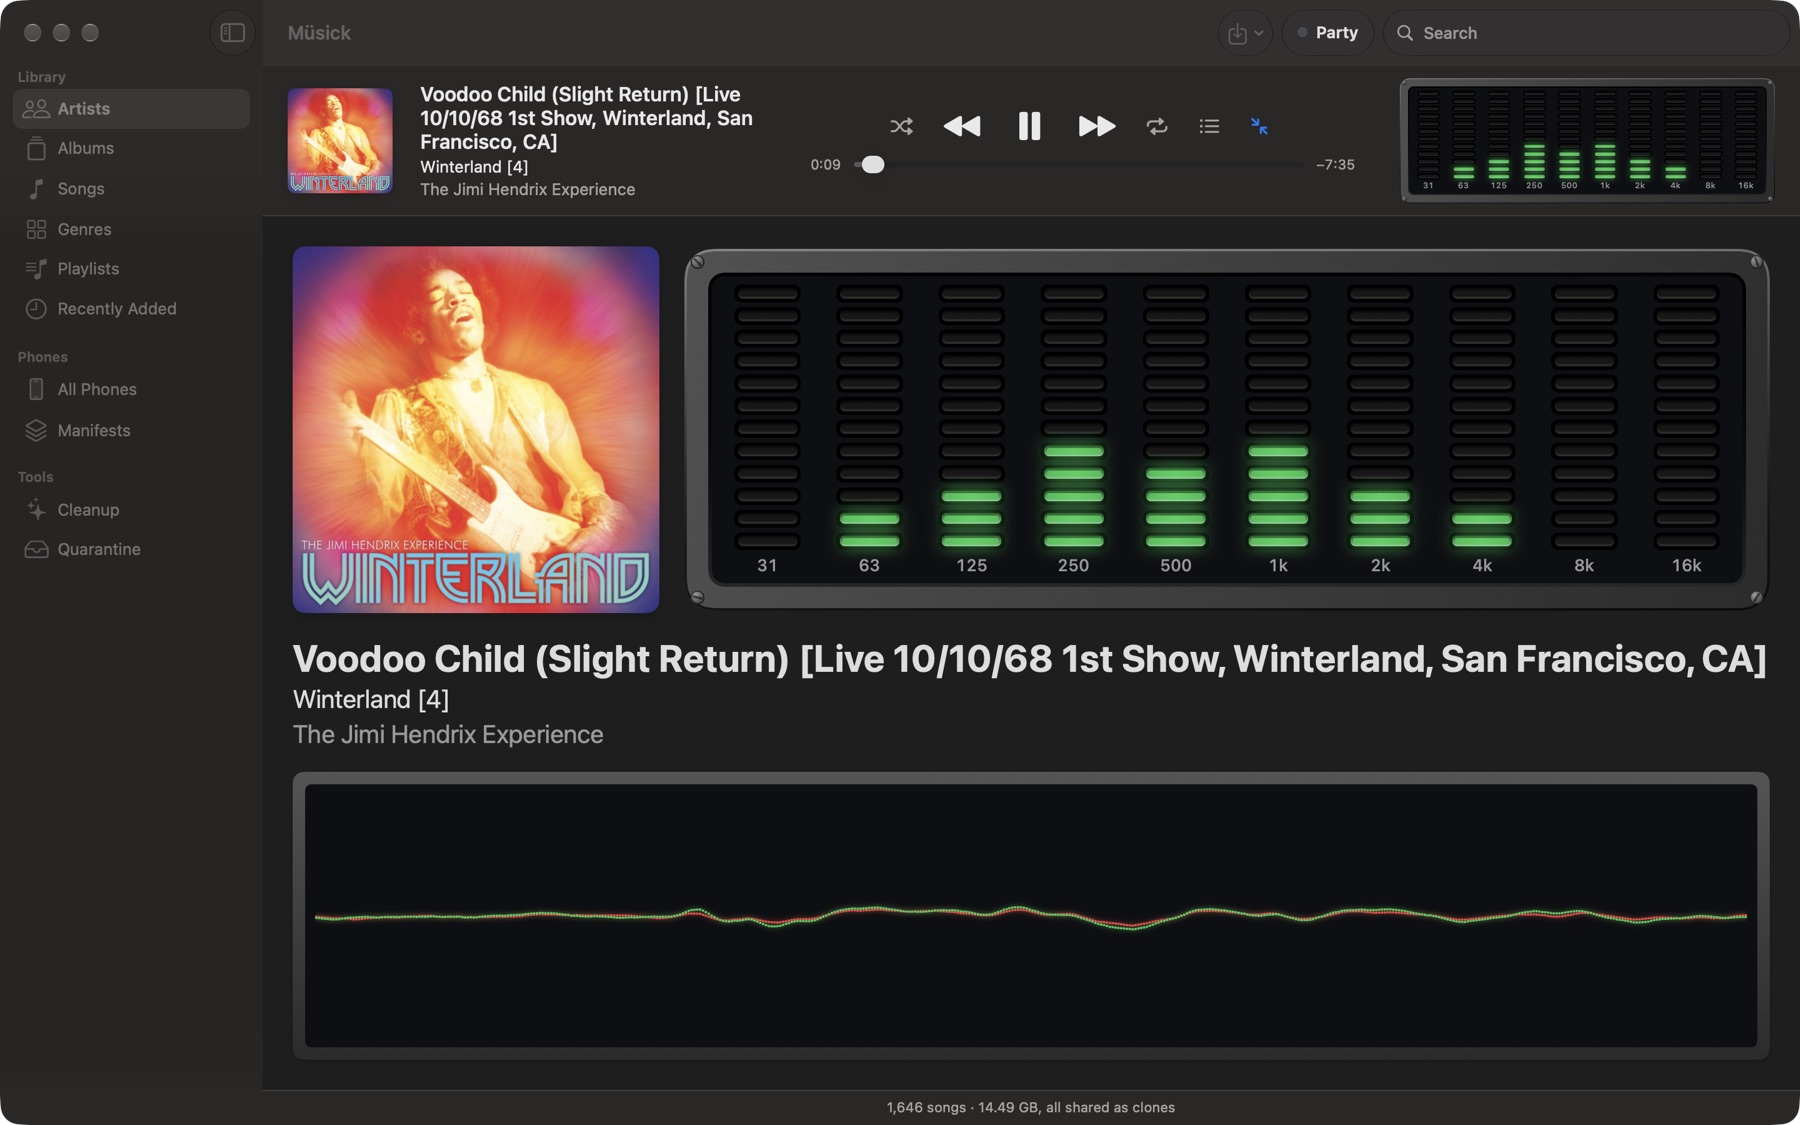Click the Songs music note icon
This screenshot has width=1800, height=1125.
36,189
